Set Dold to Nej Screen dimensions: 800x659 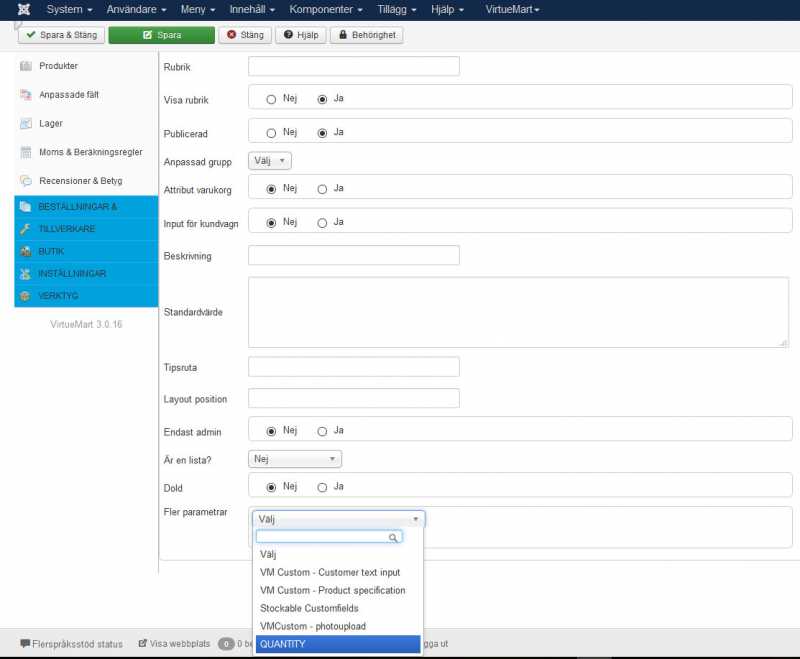tap(271, 487)
